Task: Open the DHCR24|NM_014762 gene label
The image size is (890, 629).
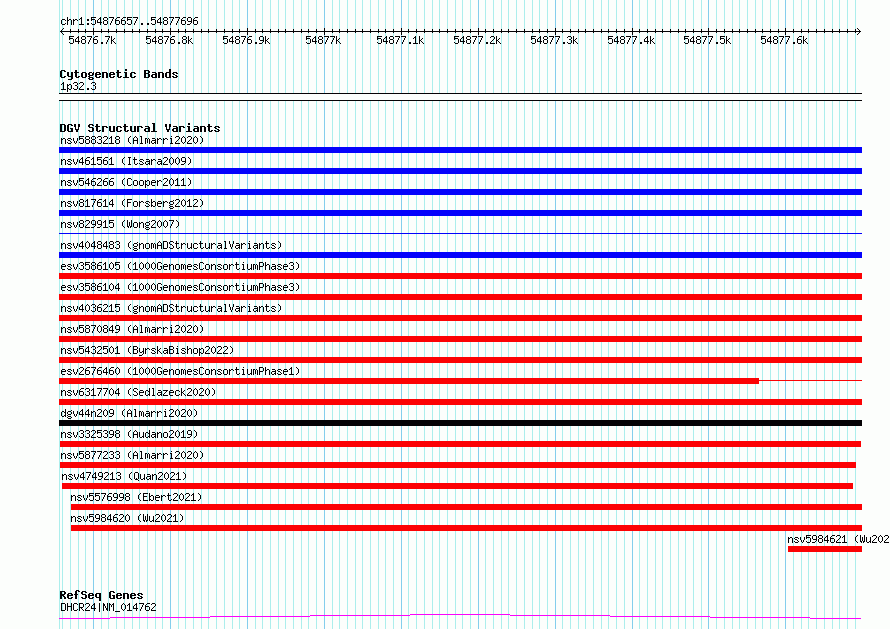Action: point(108,607)
